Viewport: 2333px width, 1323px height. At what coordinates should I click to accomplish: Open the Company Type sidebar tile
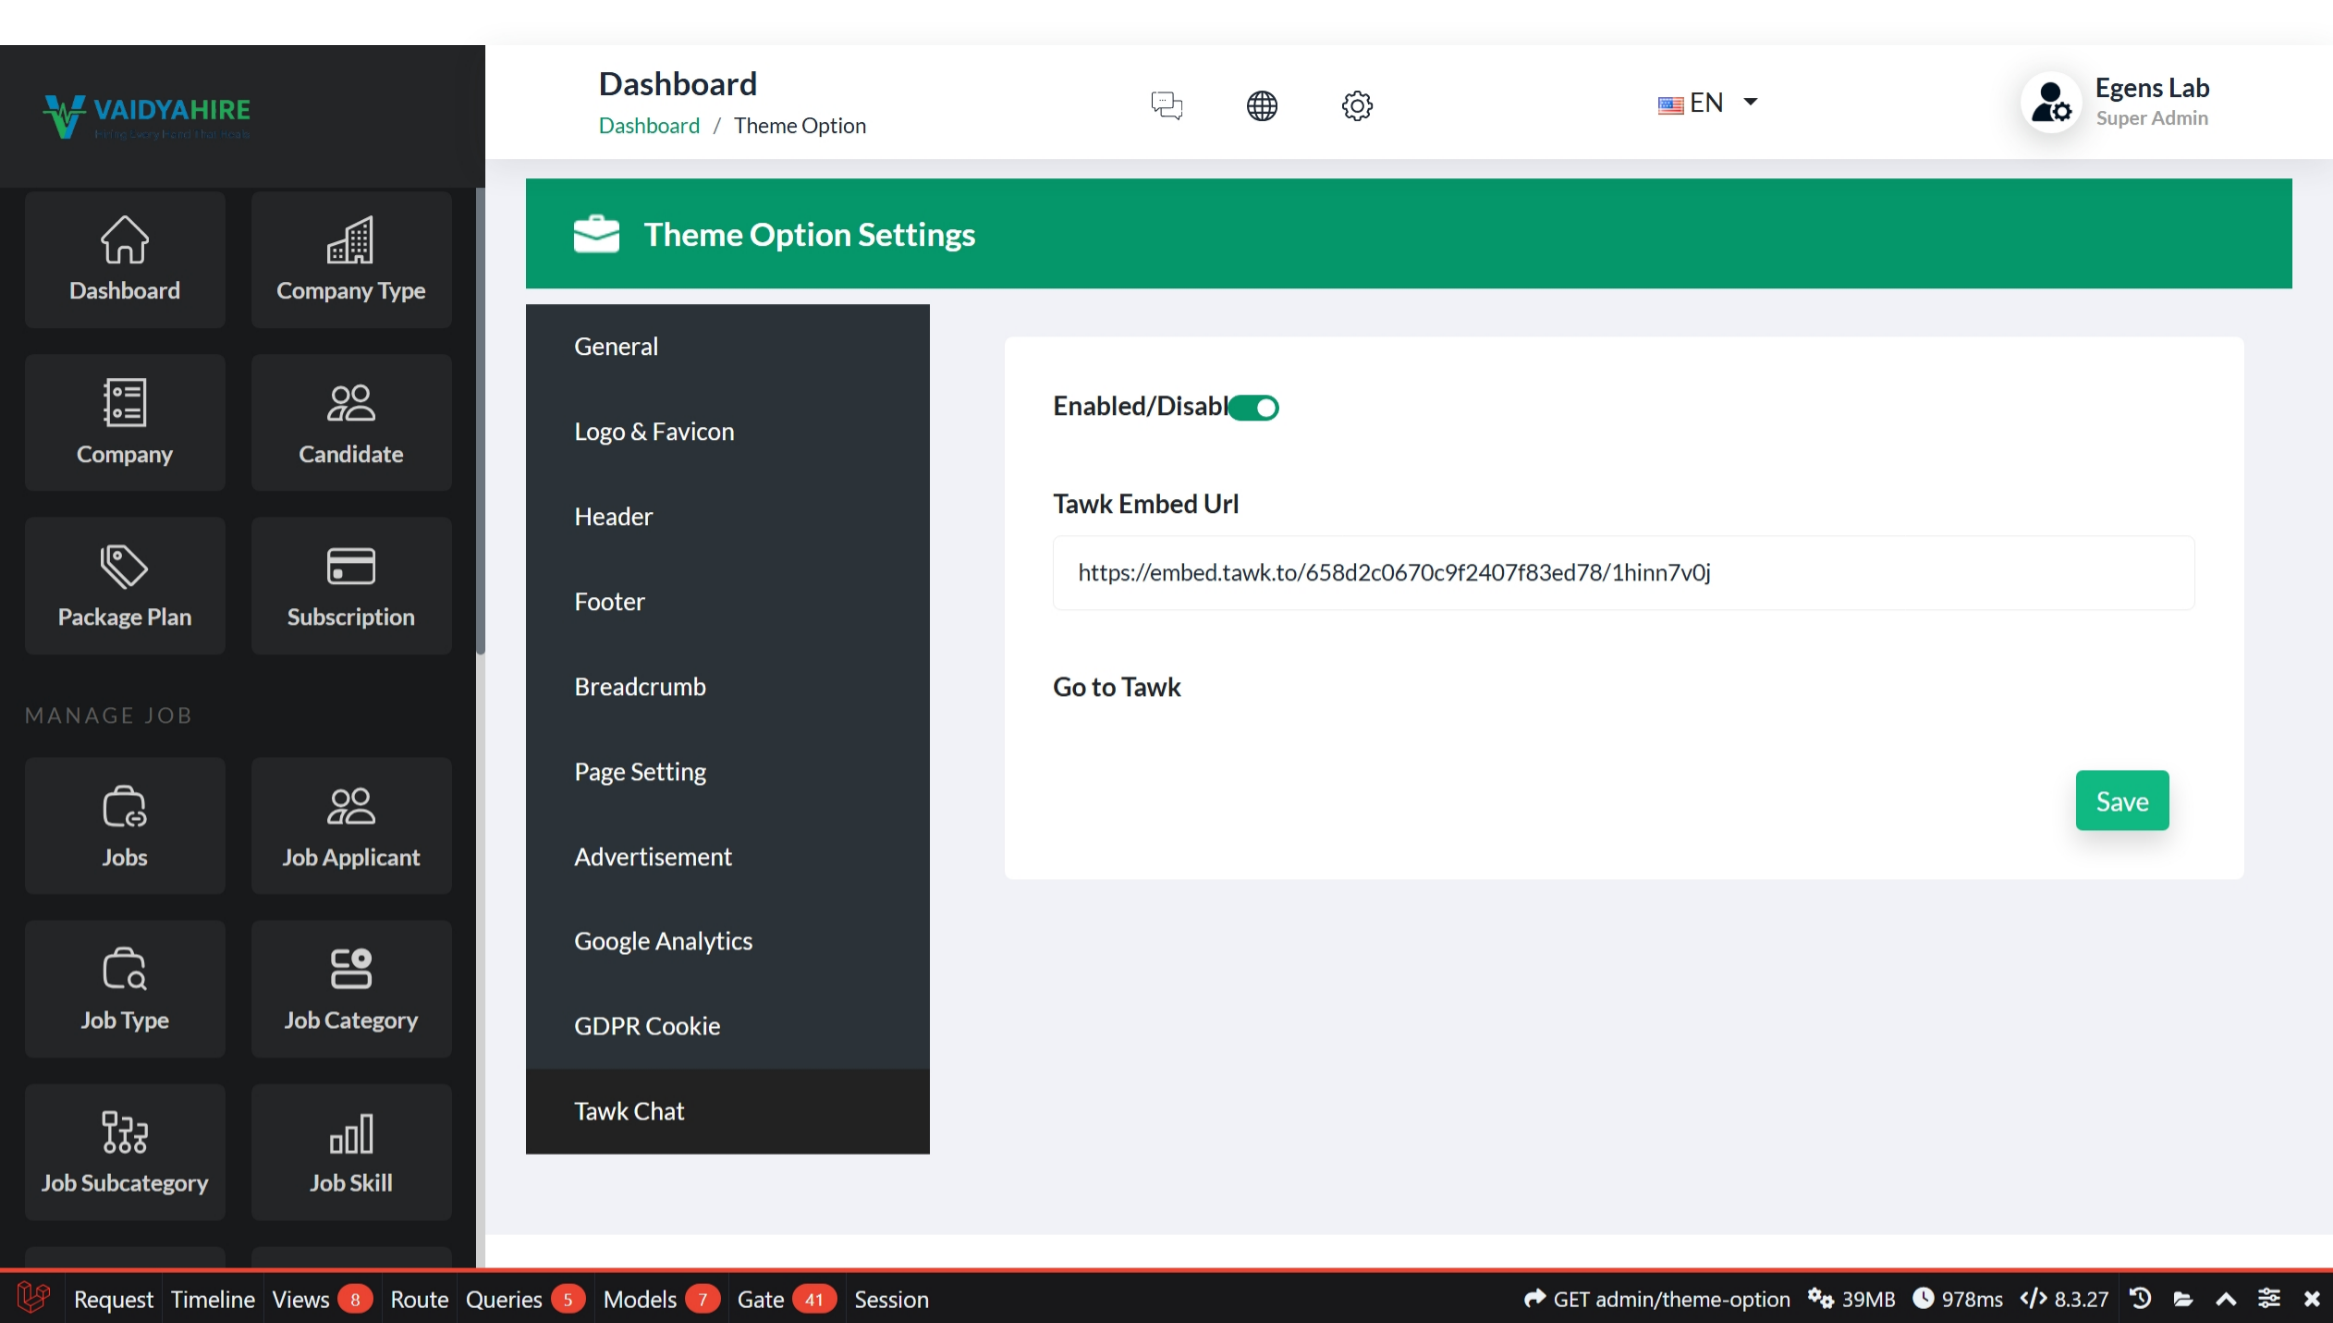pos(350,259)
